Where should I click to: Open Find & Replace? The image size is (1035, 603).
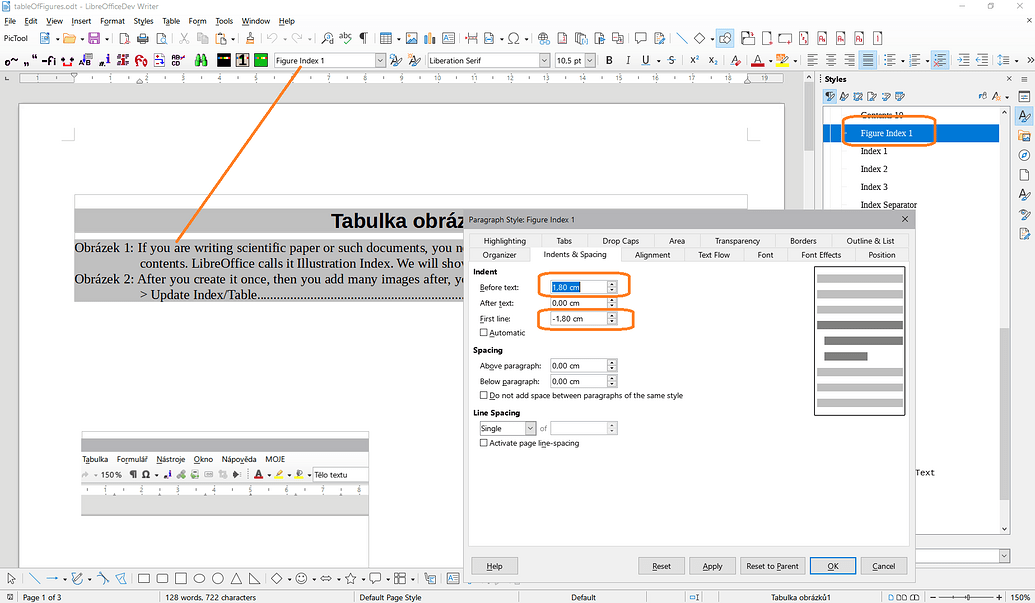tap(325, 37)
